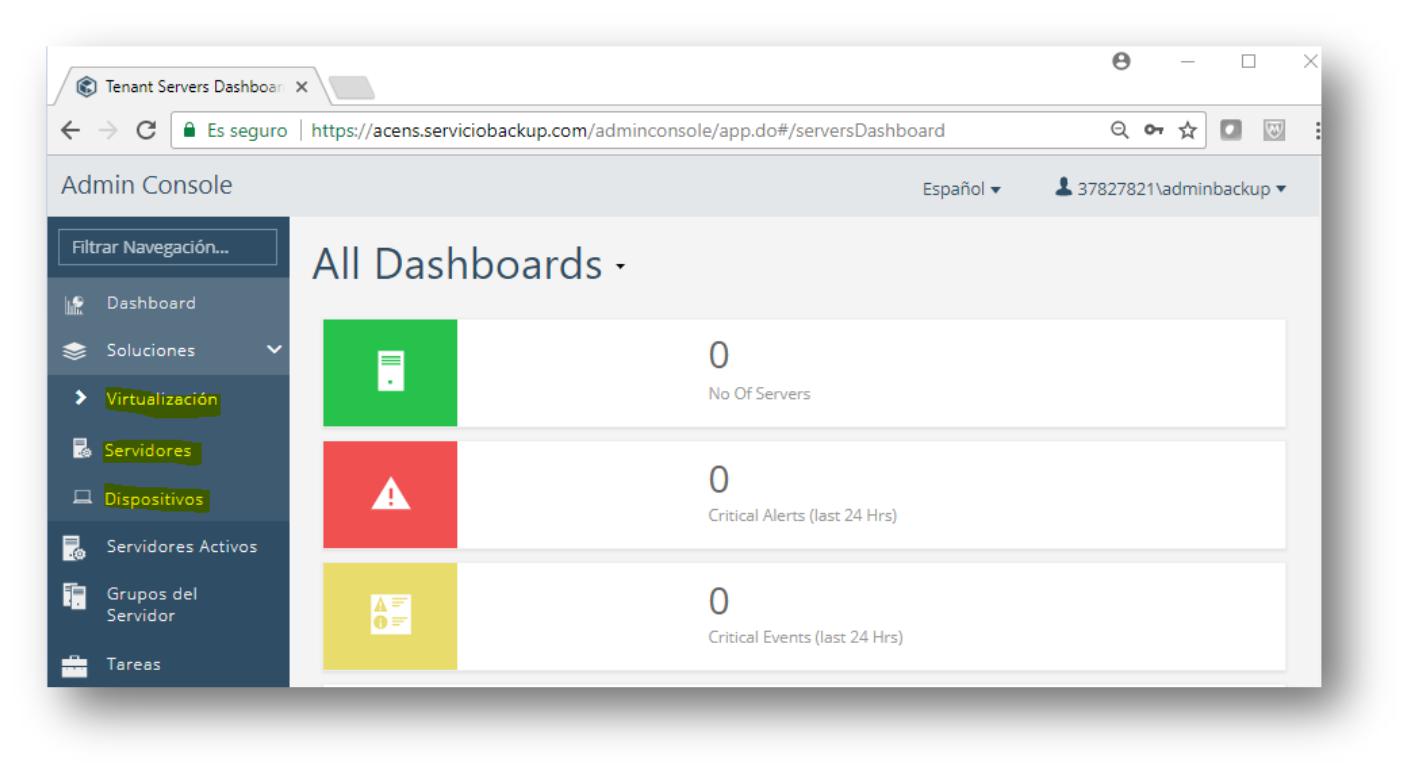The height and width of the screenshot is (776, 1410).
Task: Click the Admin Console title
Action: coord(147,185)
